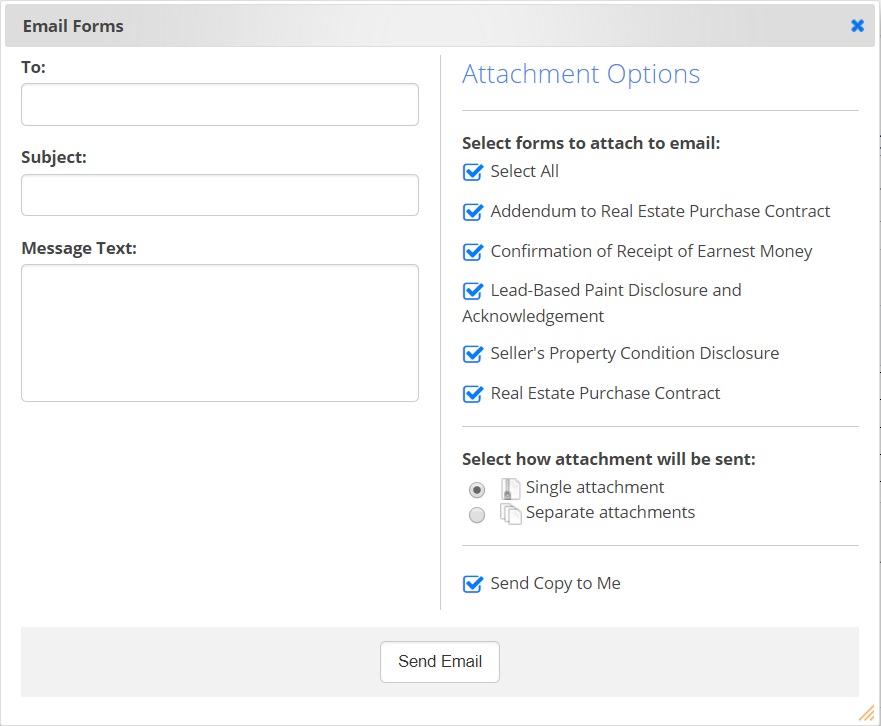881x726 pixels.
Task: Deselect Lead-Based Paint Disclosure form checkbox
Action: pos(473,291)
